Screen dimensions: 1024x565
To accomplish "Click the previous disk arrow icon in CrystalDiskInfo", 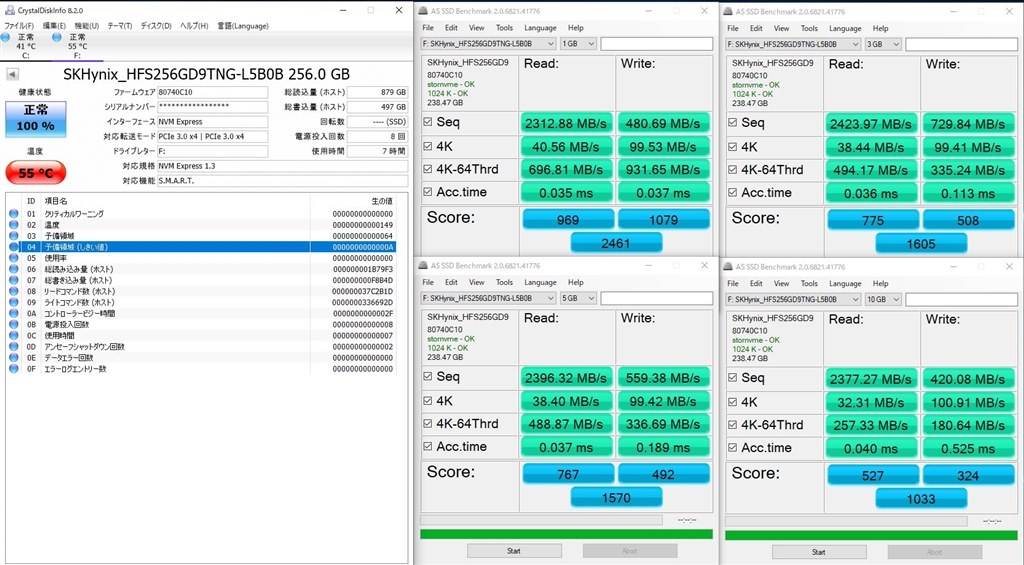I will (x=12, y=74).
